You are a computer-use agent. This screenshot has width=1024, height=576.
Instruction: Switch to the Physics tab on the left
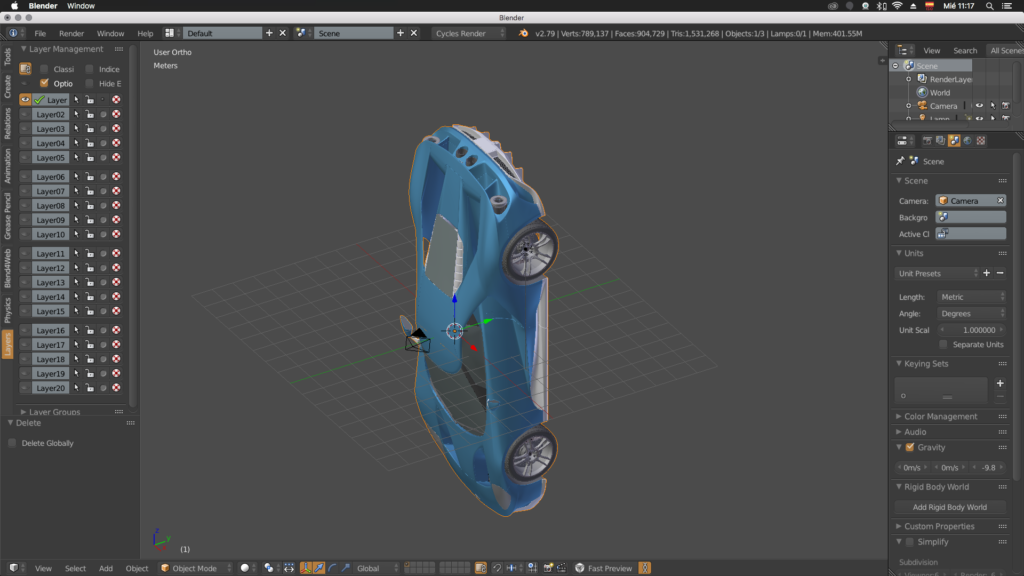(6, 305)
